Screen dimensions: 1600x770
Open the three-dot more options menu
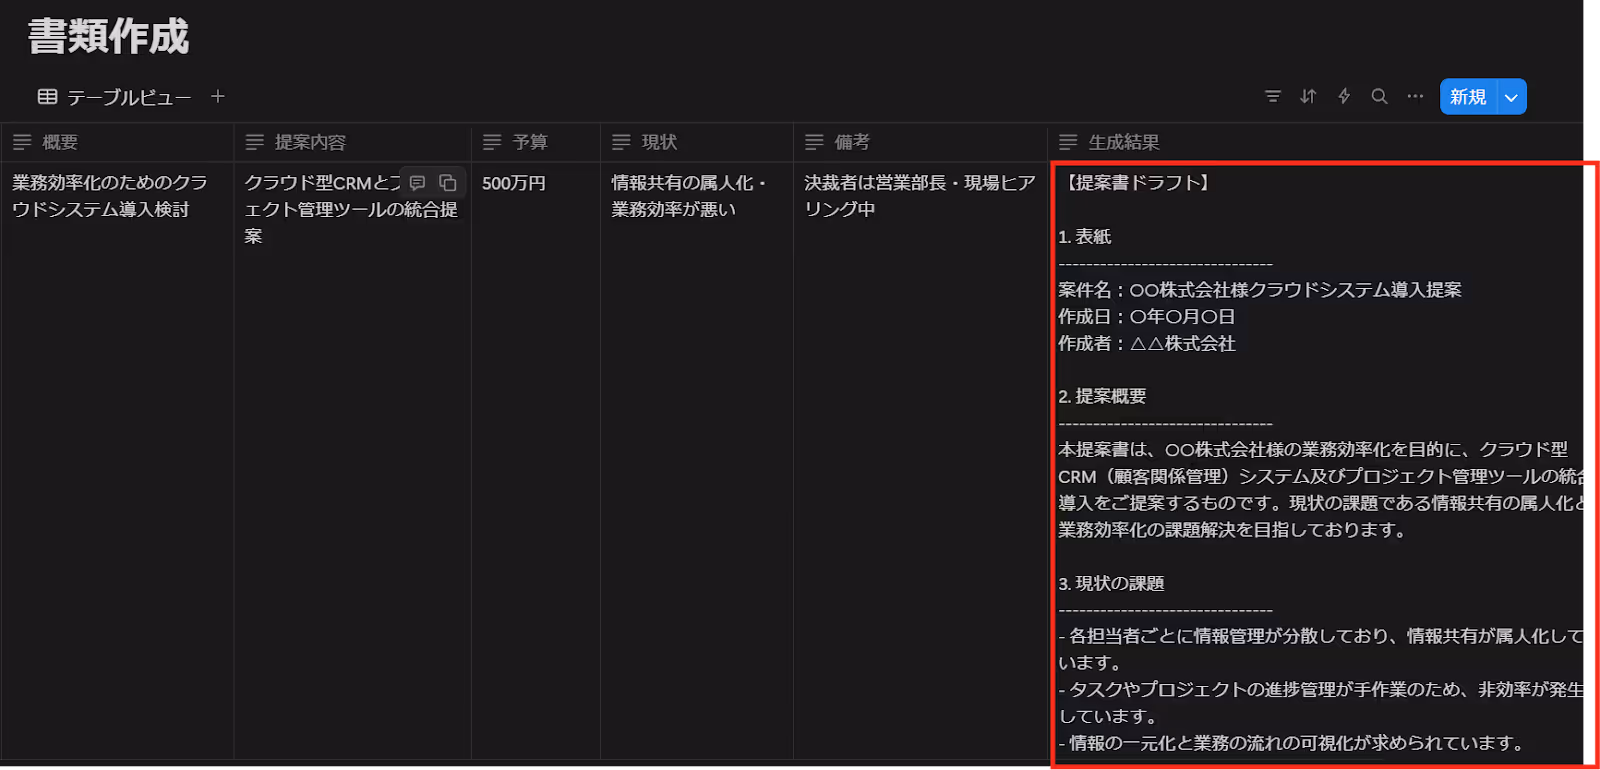tap(1415, 96)
